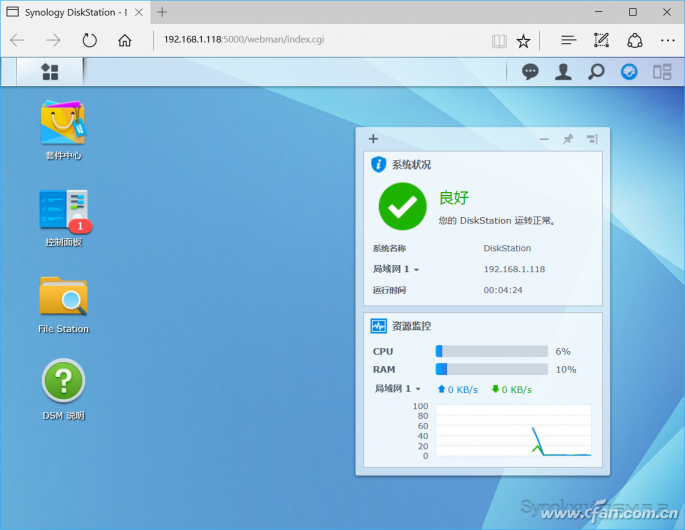685x530 pixels.
Task: Pin the widget panel
Action: click(568, 139)
